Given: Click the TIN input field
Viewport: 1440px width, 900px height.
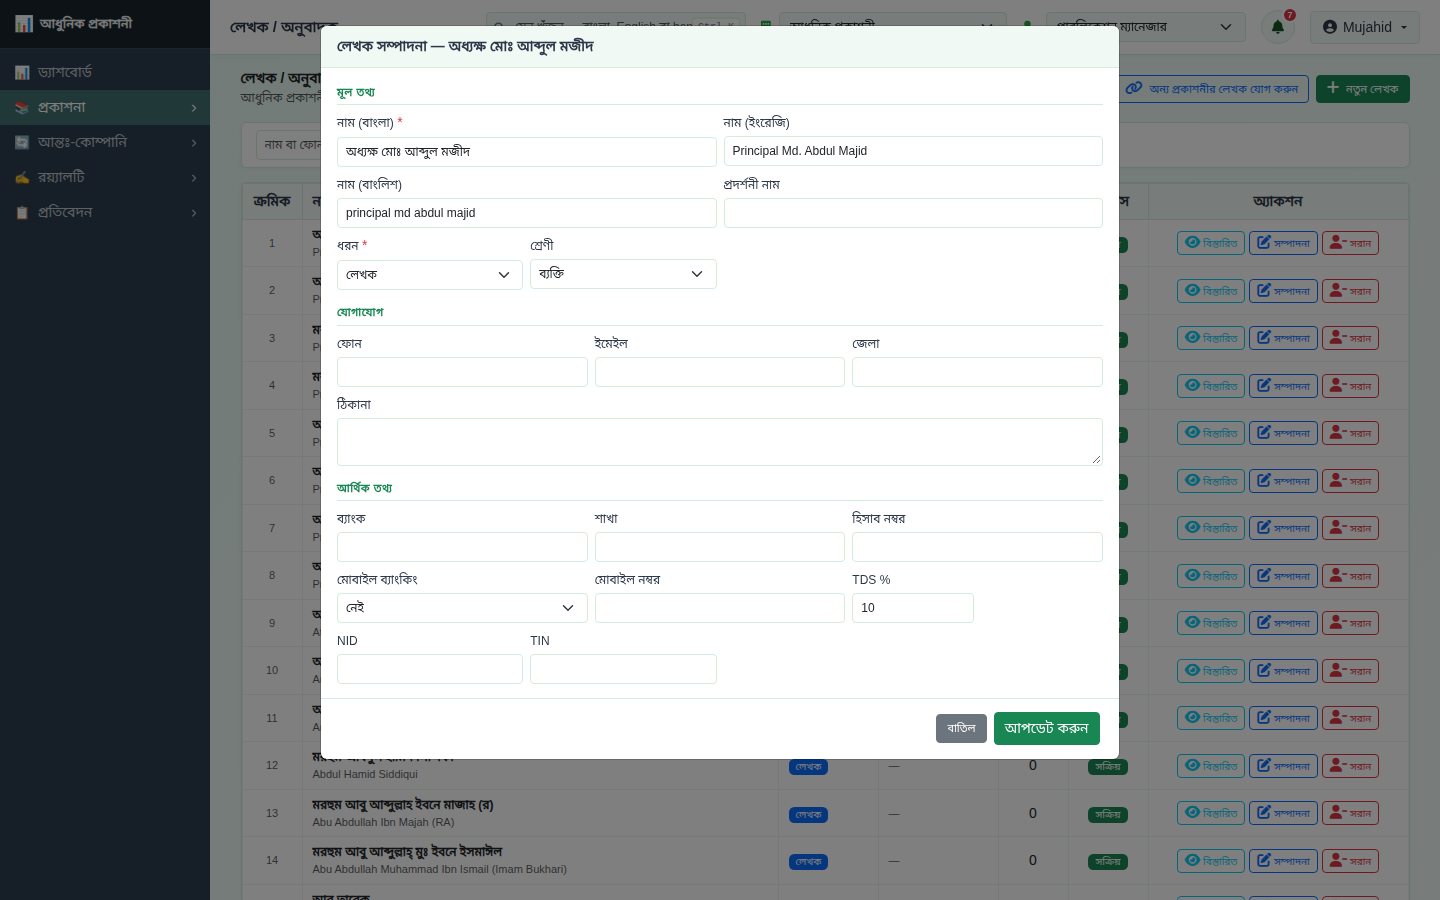Looking at the screenshot, I should pyautogui.click(x=623, y=669).
